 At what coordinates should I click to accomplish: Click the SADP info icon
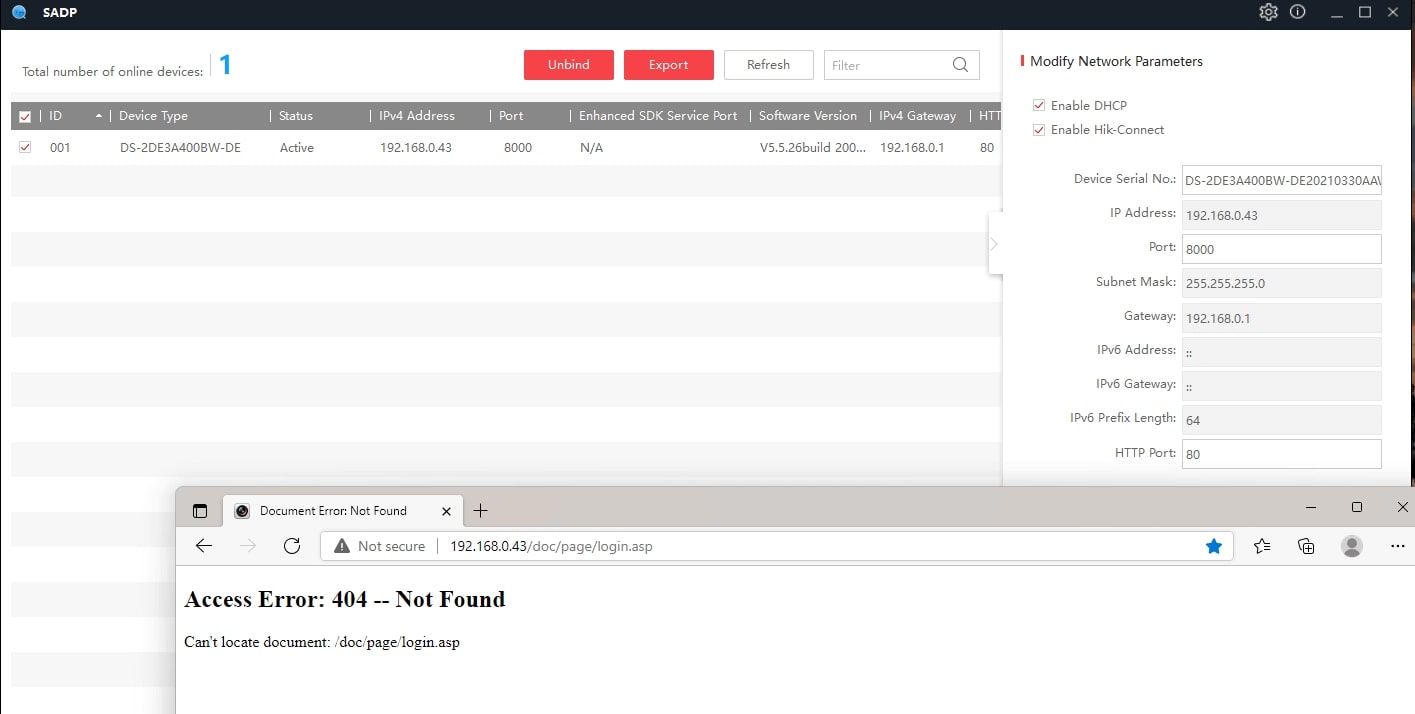coord(1298,12)
